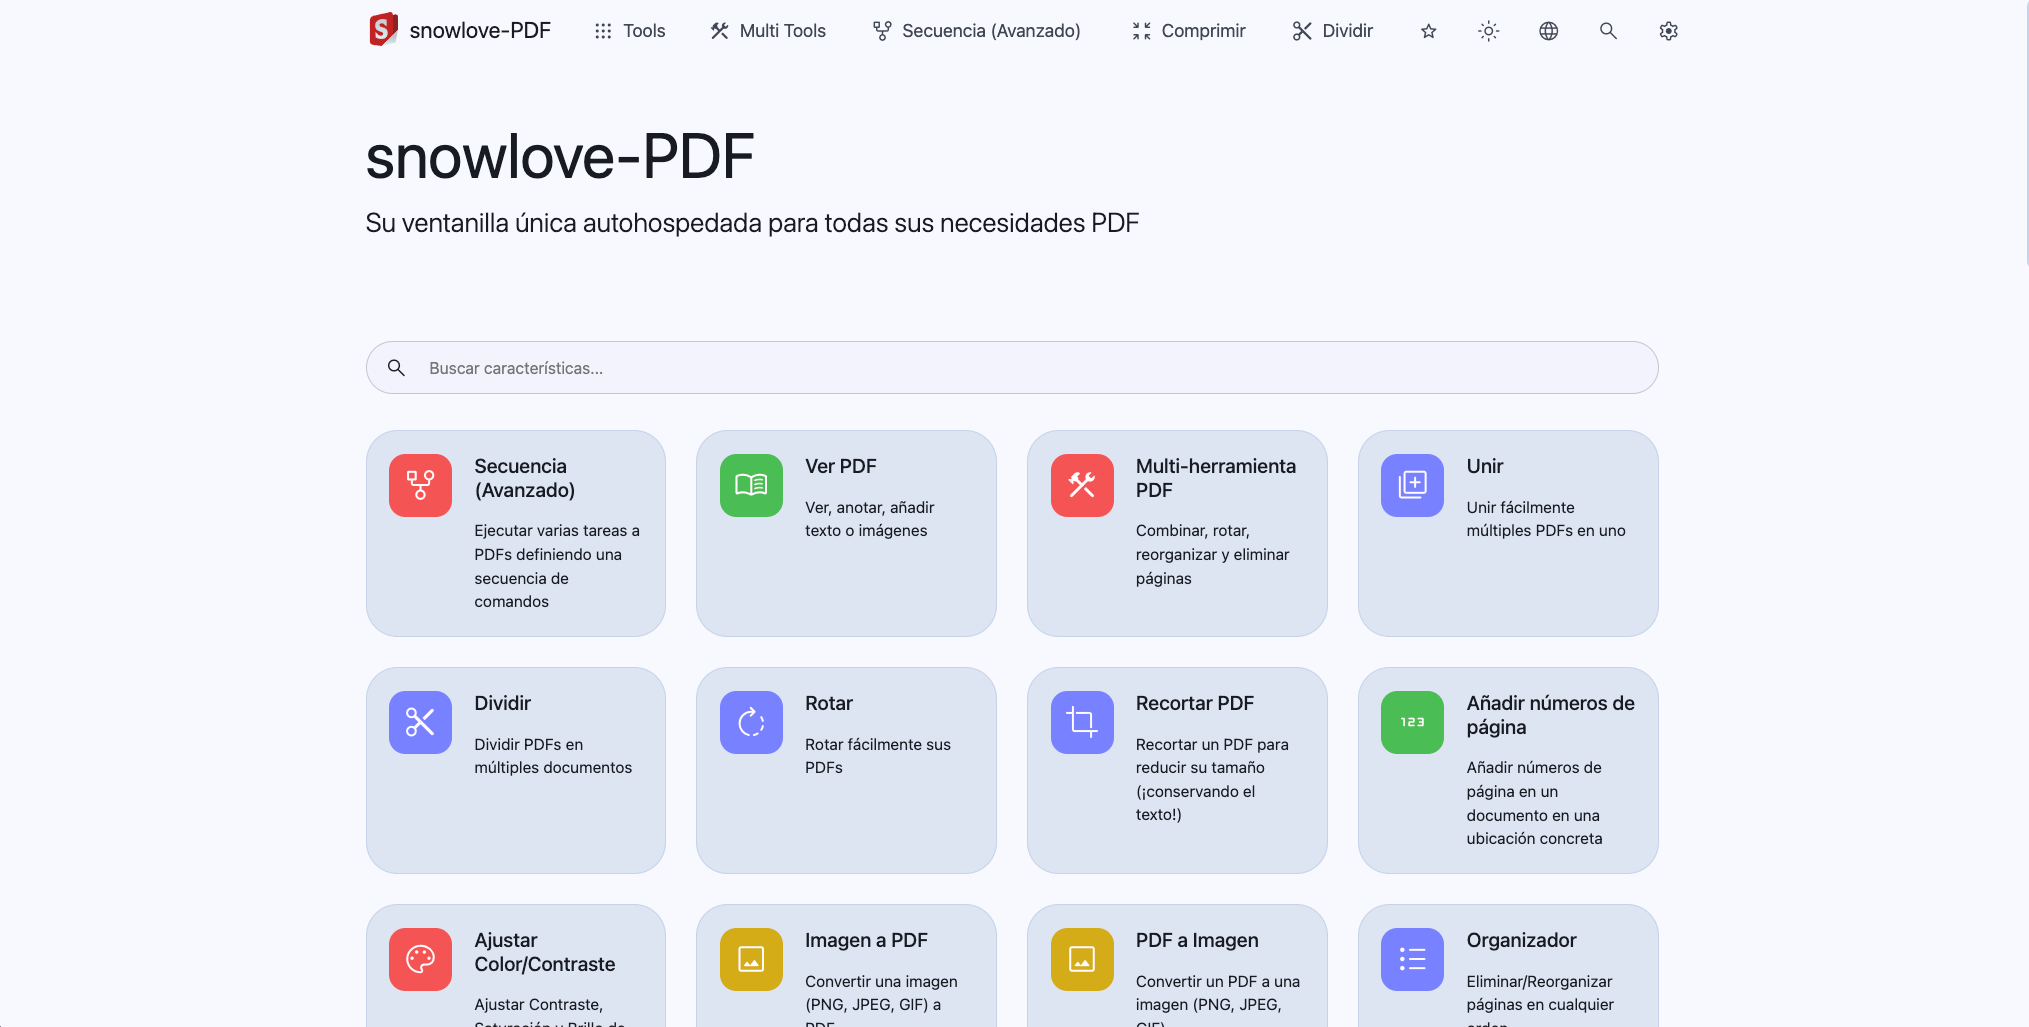
Task: Expand the Tools dropdown menu
Action: (x=630, y=31)
